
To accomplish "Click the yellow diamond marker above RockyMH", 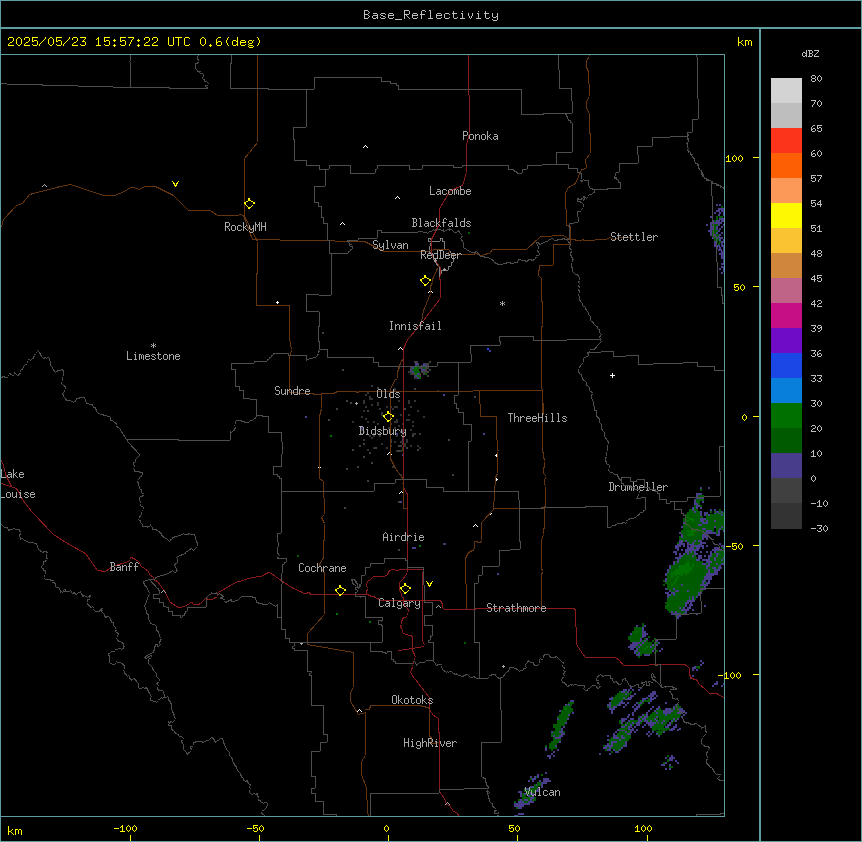I will coord(249,204).
